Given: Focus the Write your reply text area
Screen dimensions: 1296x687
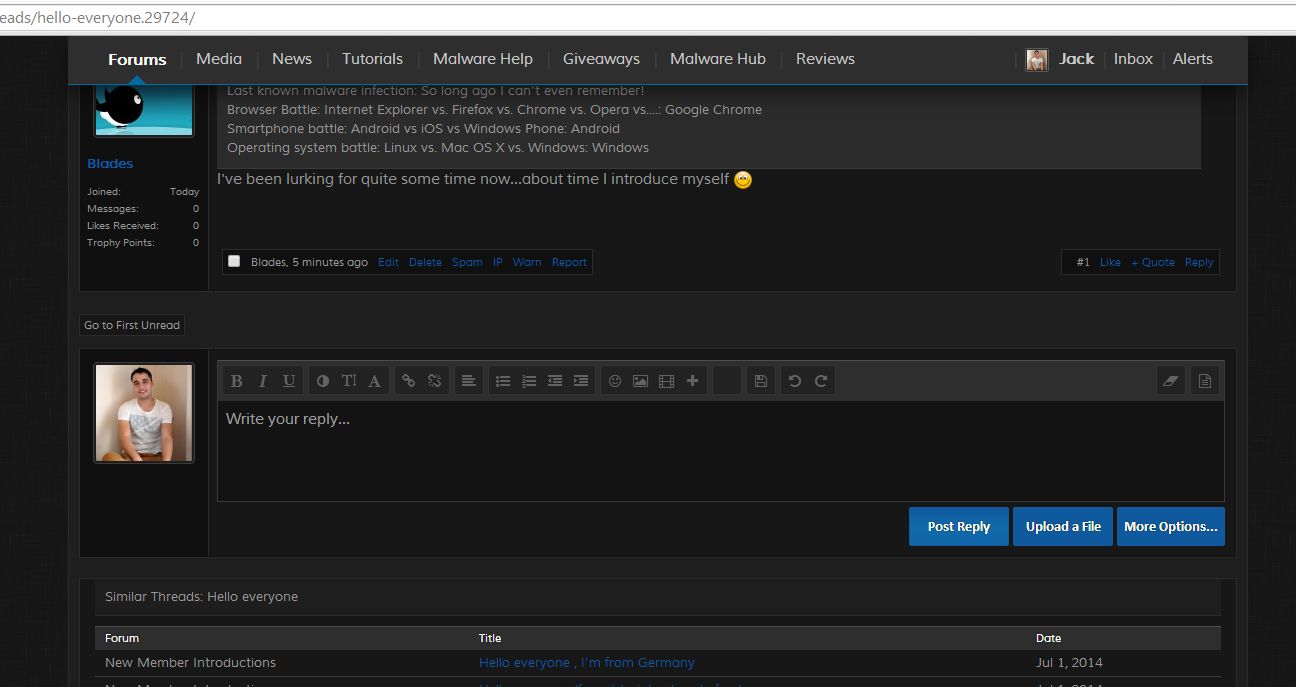Looking at the screenshot, I should tap(721, 451).
